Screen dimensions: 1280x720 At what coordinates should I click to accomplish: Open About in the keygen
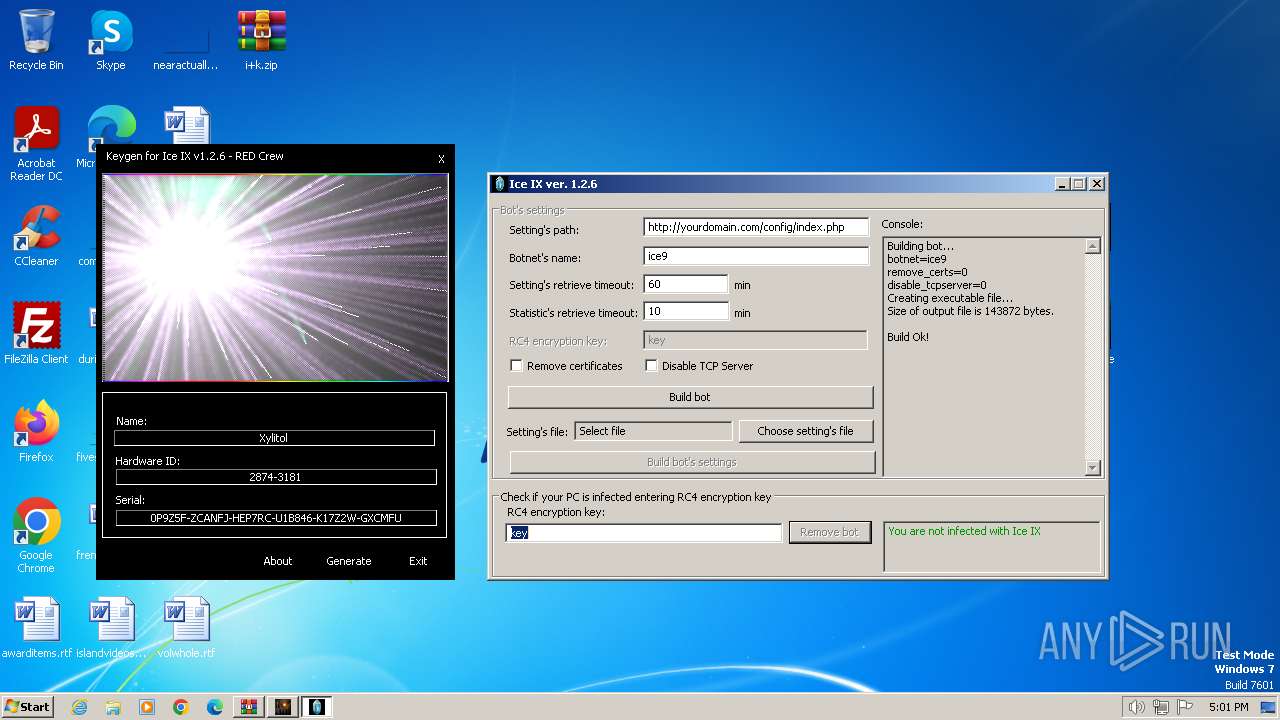(278, 561)
